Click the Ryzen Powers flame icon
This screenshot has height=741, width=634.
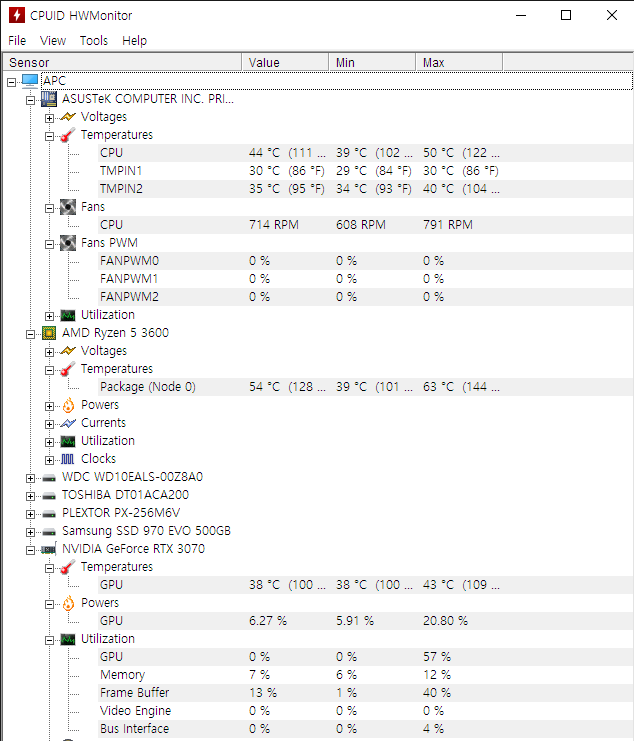pos(69,405)
